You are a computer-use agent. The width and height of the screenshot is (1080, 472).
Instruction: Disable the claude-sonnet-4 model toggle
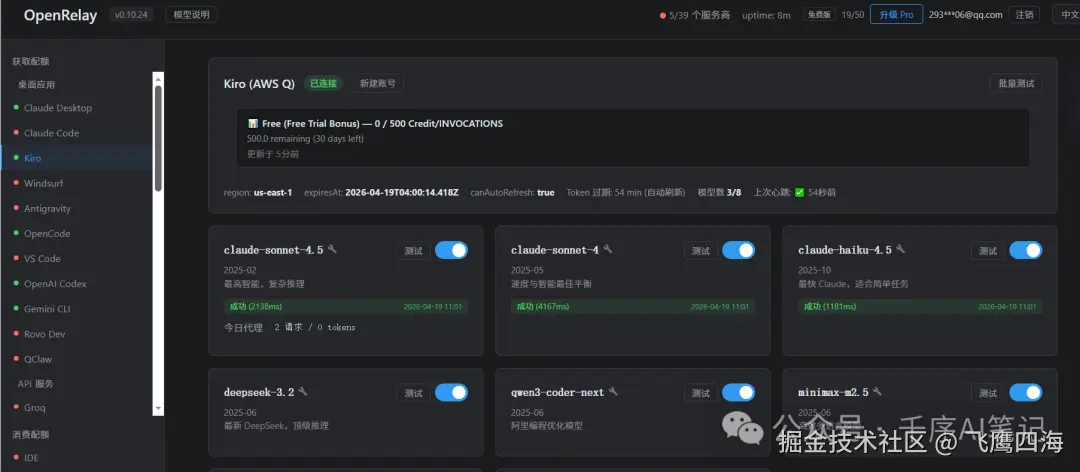coord(738,250)
